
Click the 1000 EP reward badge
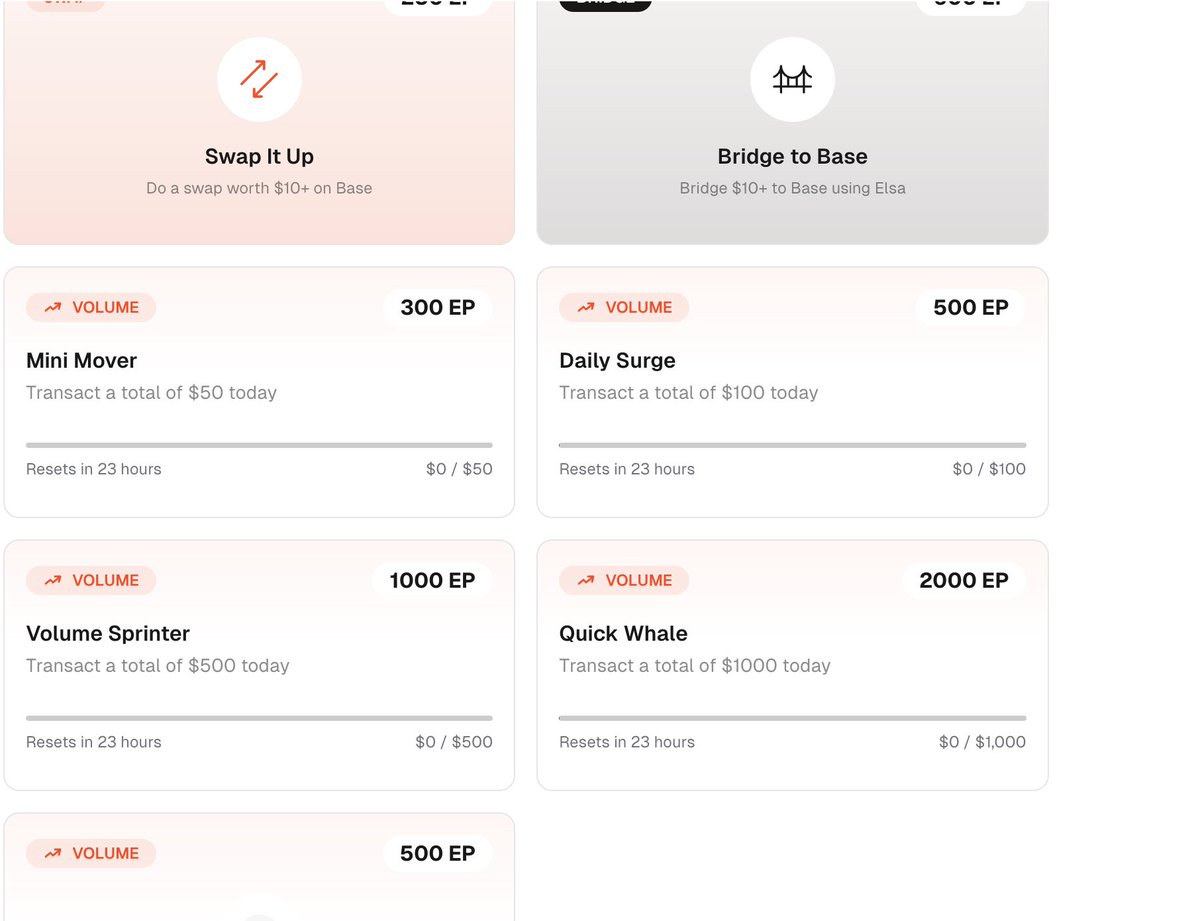[432, 581]
